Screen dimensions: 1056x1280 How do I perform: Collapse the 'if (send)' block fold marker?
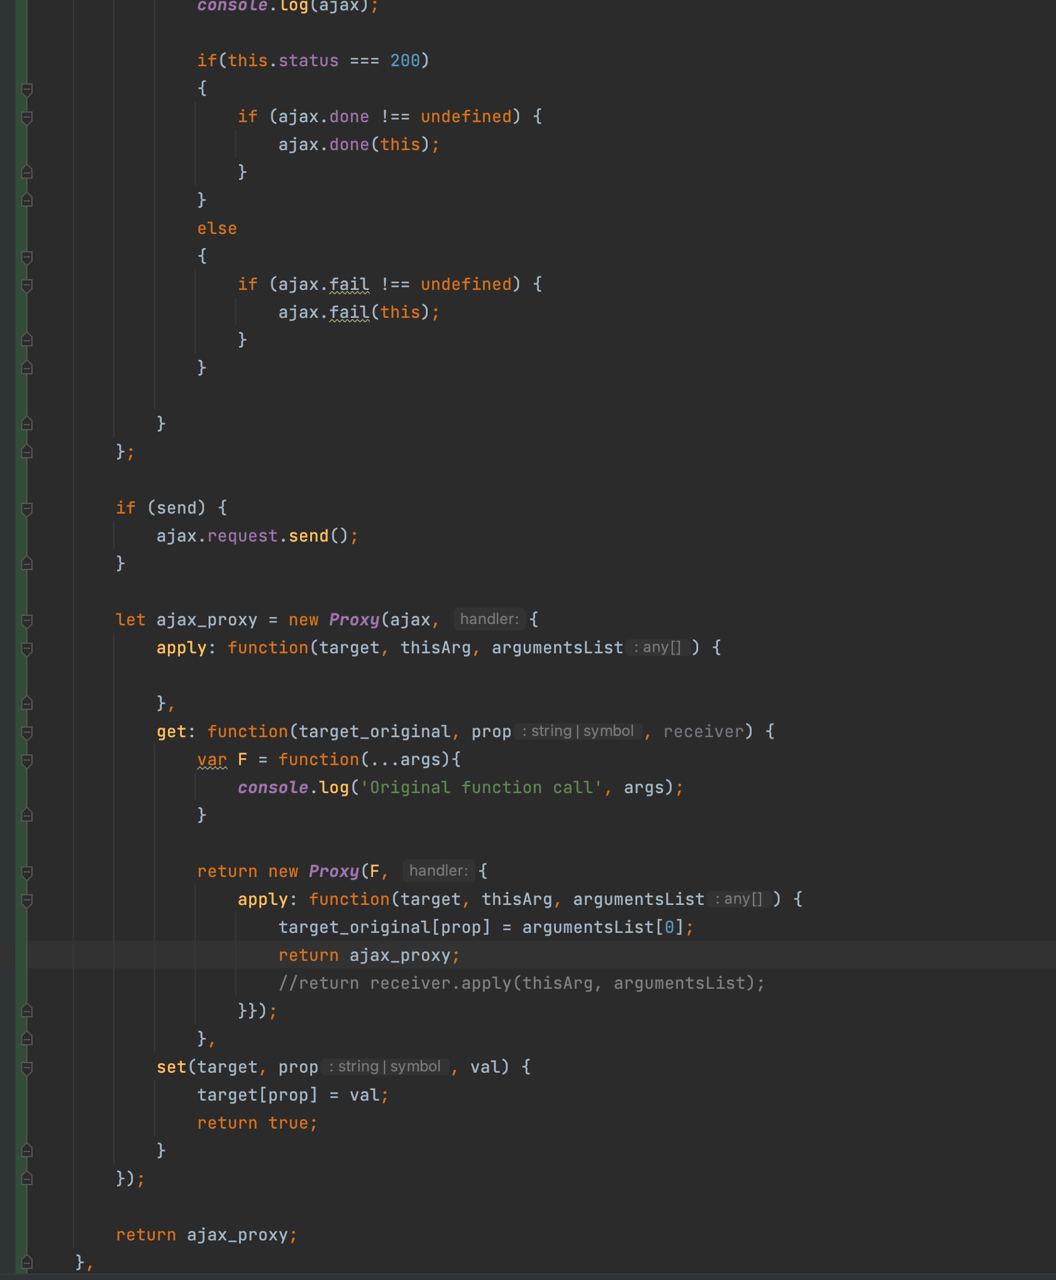(27, 508)
